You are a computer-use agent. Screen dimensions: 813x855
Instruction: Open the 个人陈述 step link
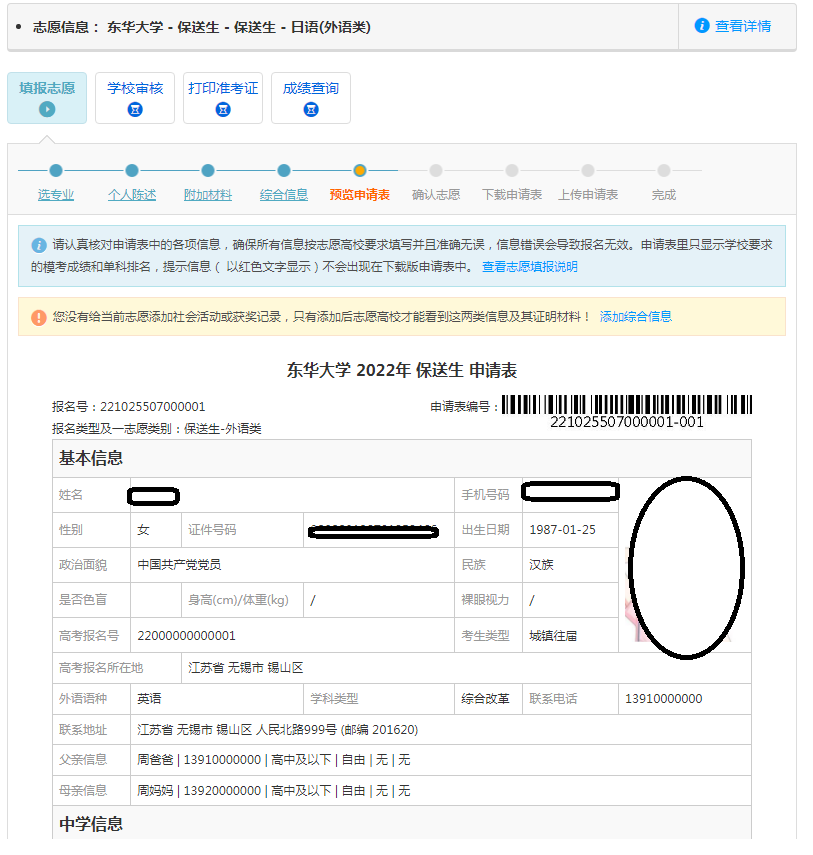pyautogui.click(x=132, y=195)
